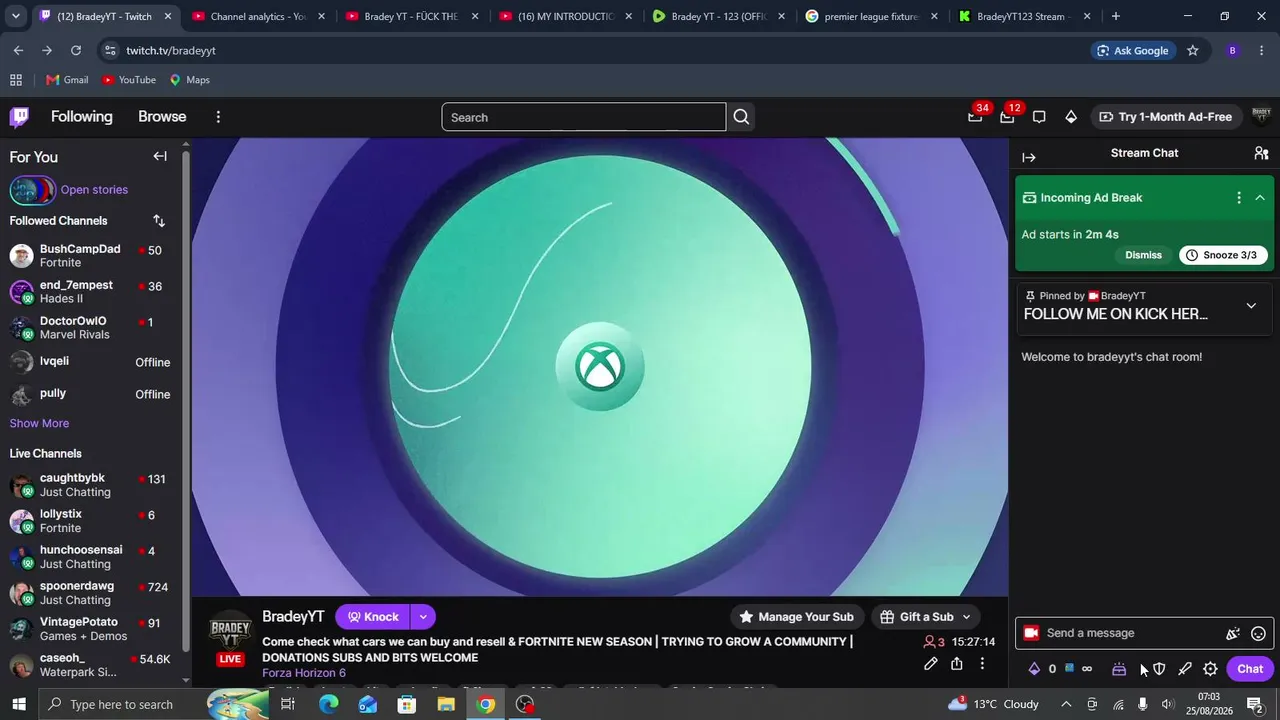
Task: Go to Twitch home via the logo
Action: tap(19, 117)
